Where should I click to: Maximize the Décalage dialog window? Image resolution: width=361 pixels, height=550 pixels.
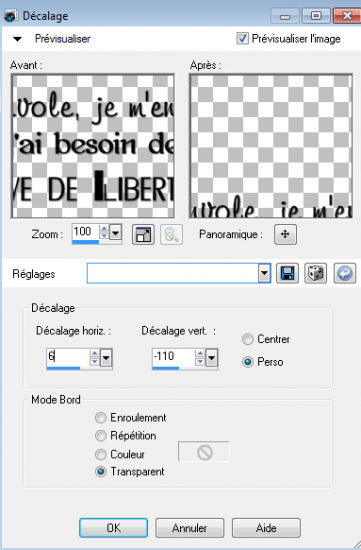[x=316, y=16]
